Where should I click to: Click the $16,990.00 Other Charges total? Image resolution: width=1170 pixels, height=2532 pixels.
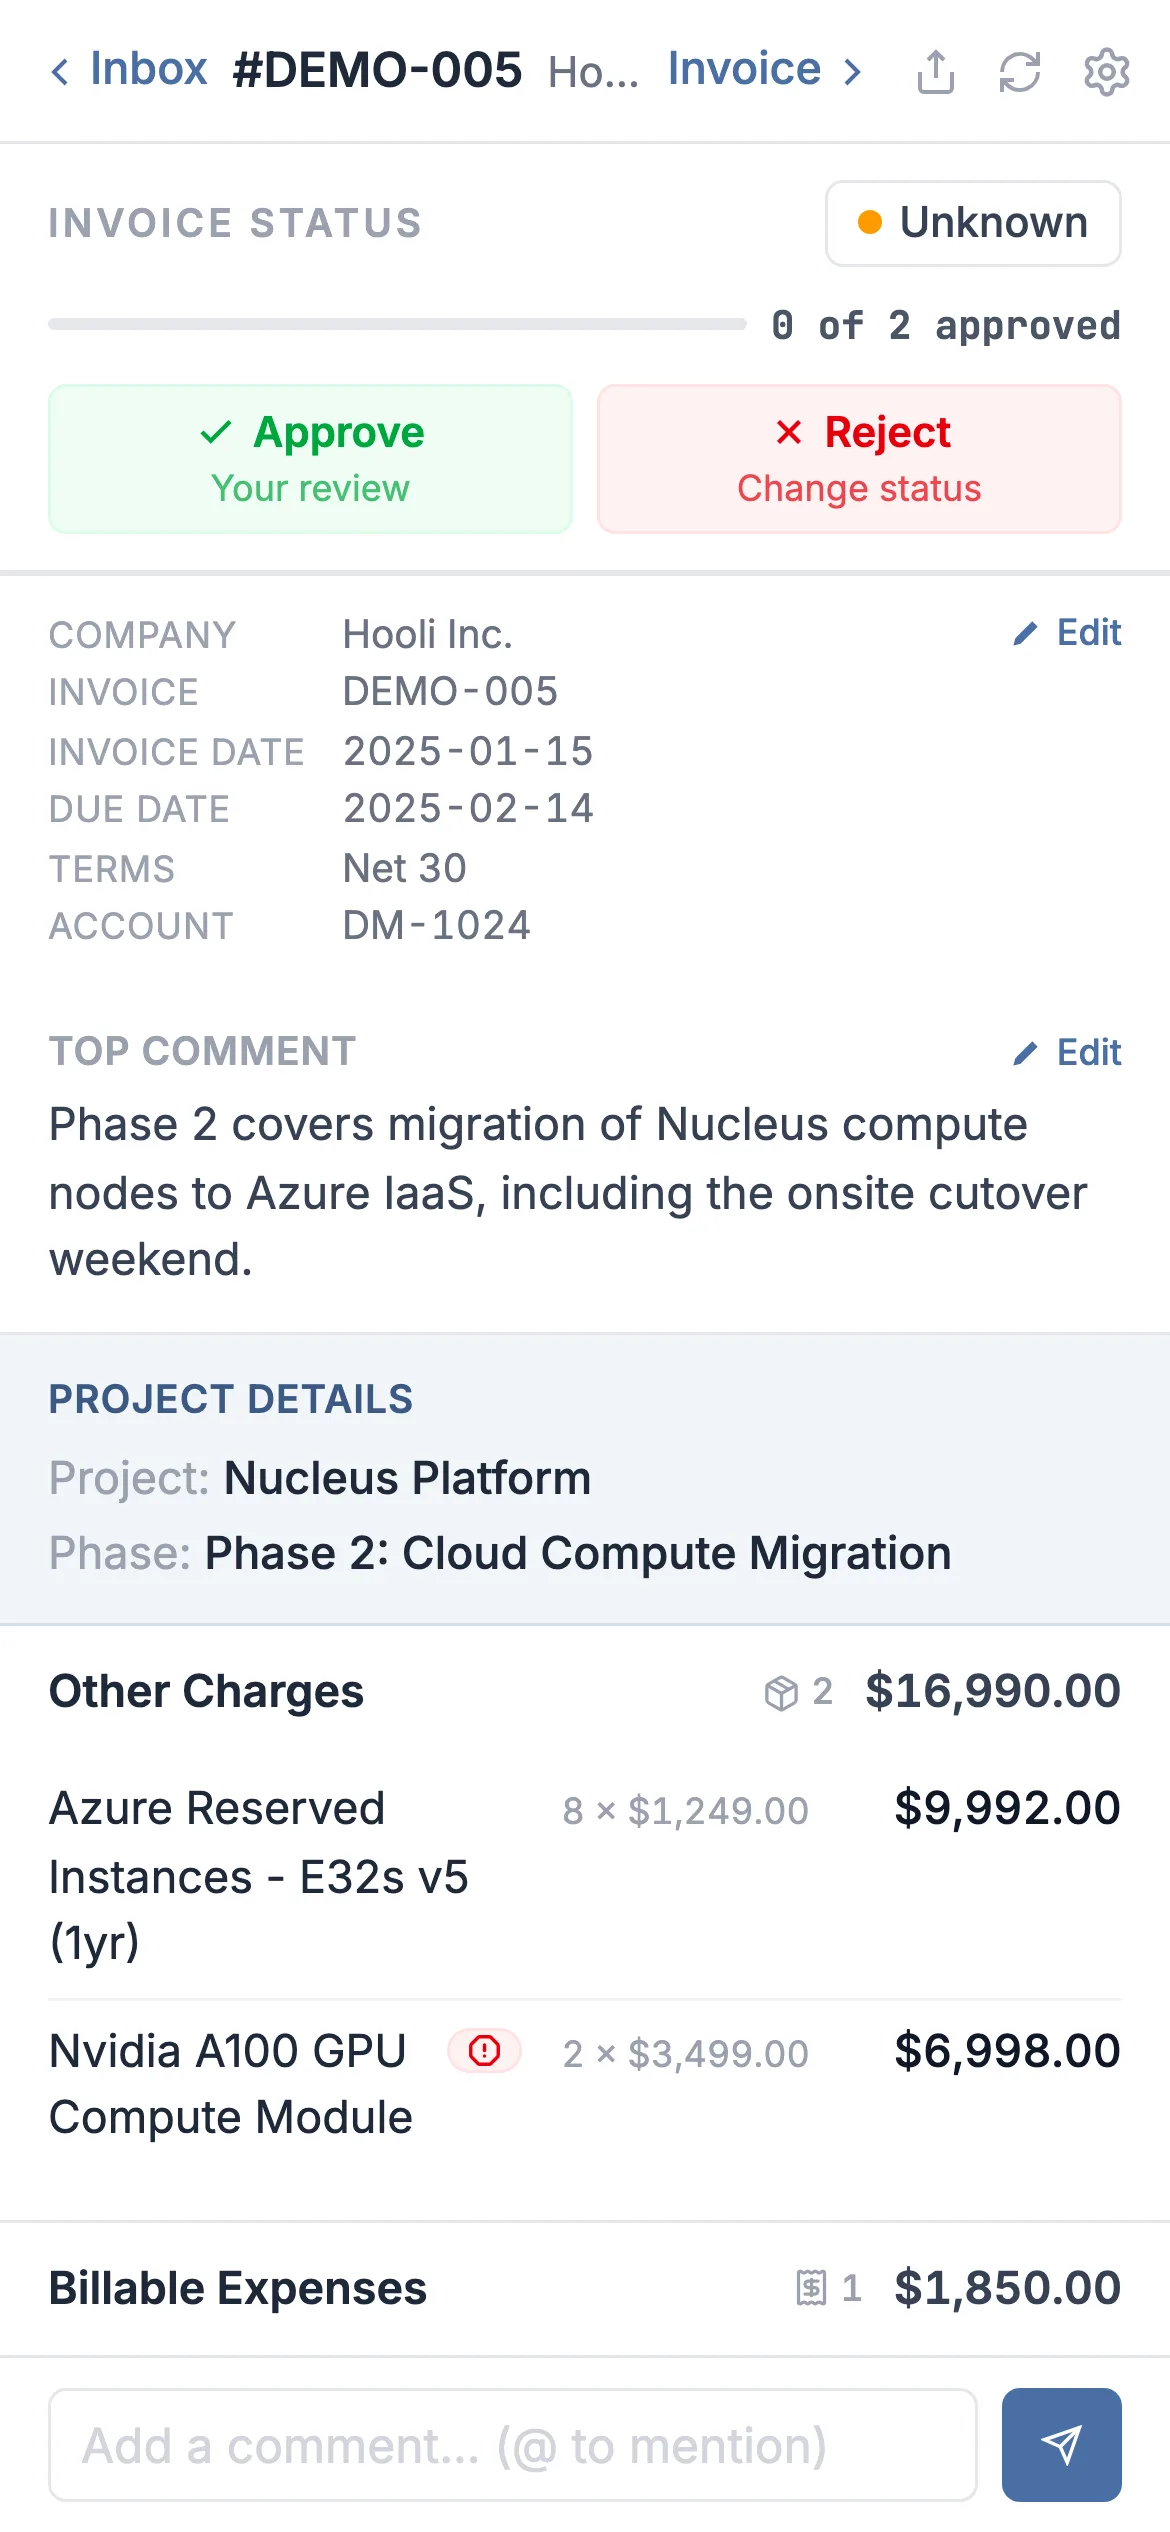pos(993,1691)
